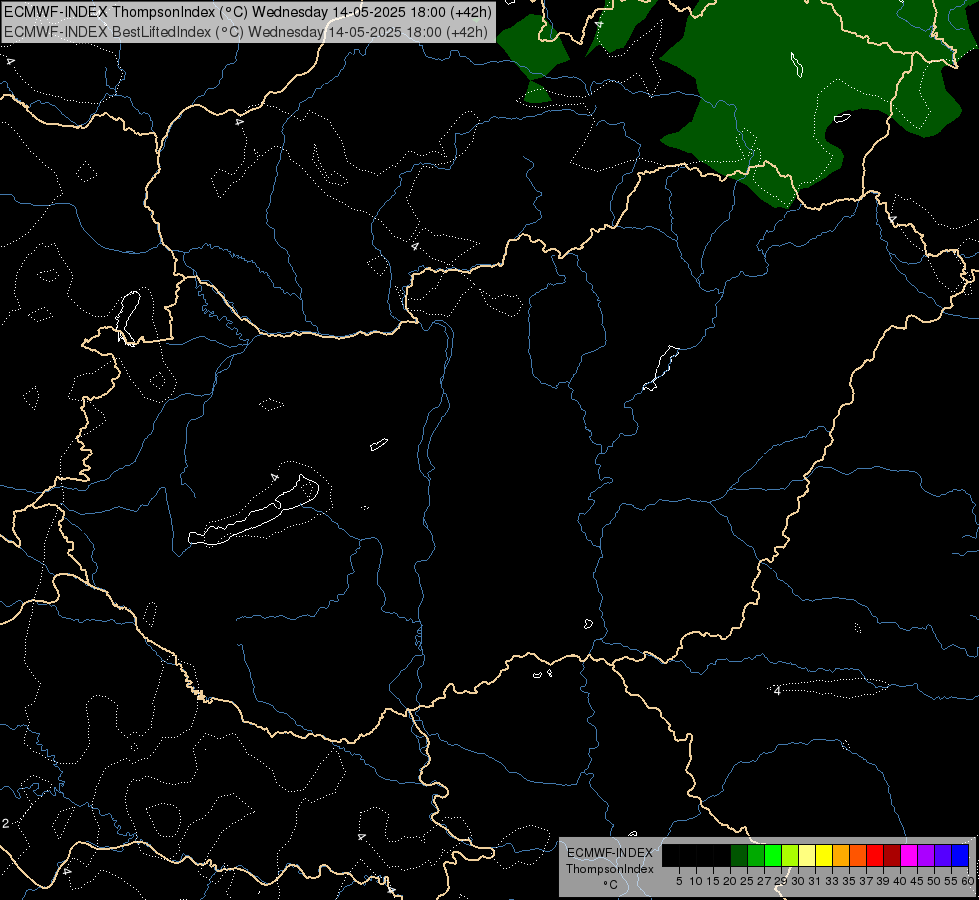The width and height of the screenshot is (979, 900).
Task: Click the °C unit label in legend
Action: coord(611,884)
